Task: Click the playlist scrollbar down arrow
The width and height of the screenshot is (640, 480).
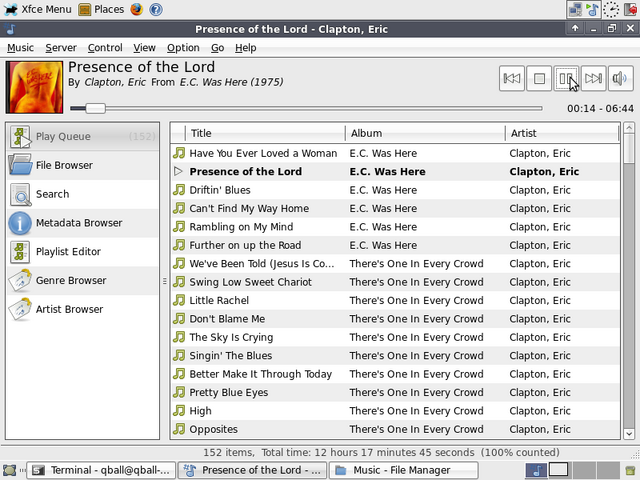Action: [x=629, y=434]
